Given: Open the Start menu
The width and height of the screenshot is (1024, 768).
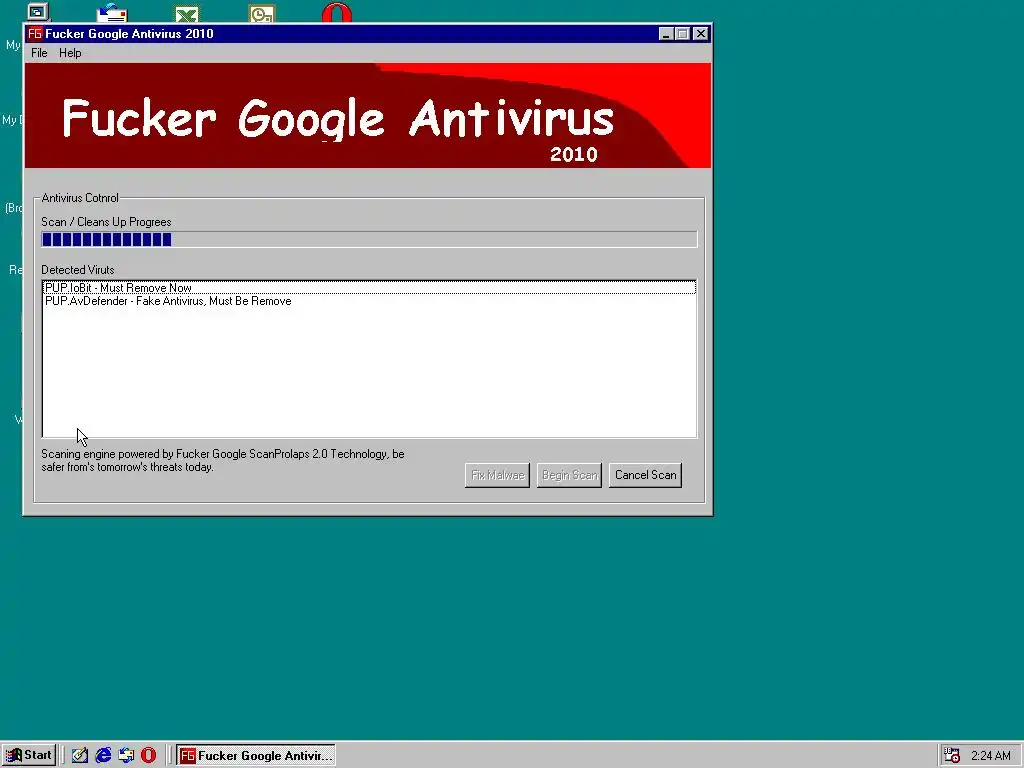Looking at the screenshot, I should click(x=28, y=756).
